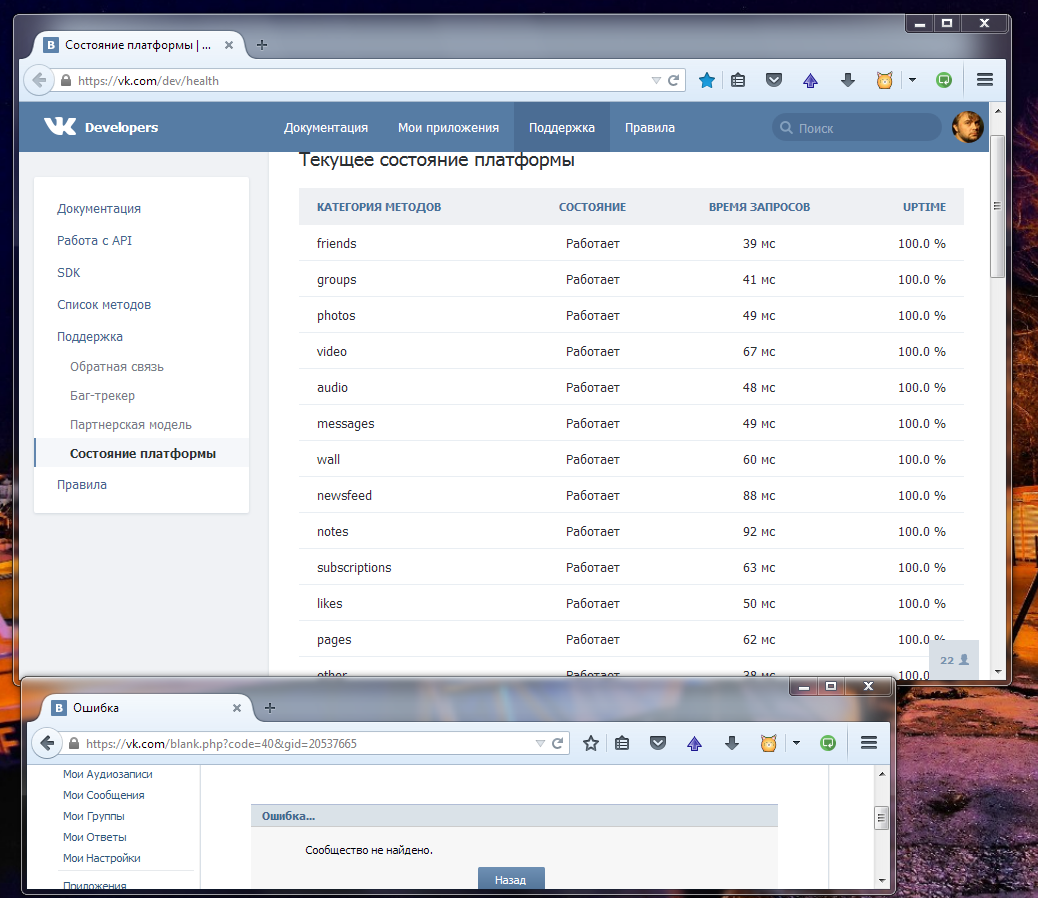The width and height of the screenshot is (1038, 898).
Task: Expand the cat add-on dropdown arrow in the bottom window
Action: click(796, 743)
